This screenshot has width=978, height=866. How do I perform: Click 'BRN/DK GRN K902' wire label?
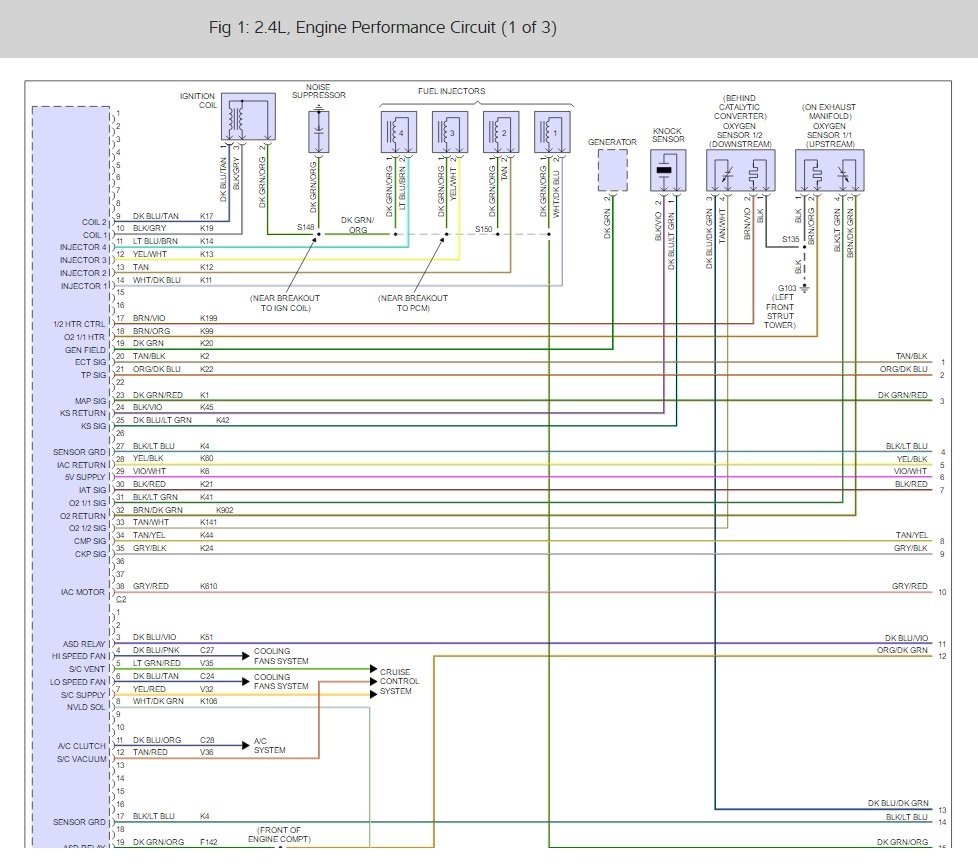tap(183, 510)
